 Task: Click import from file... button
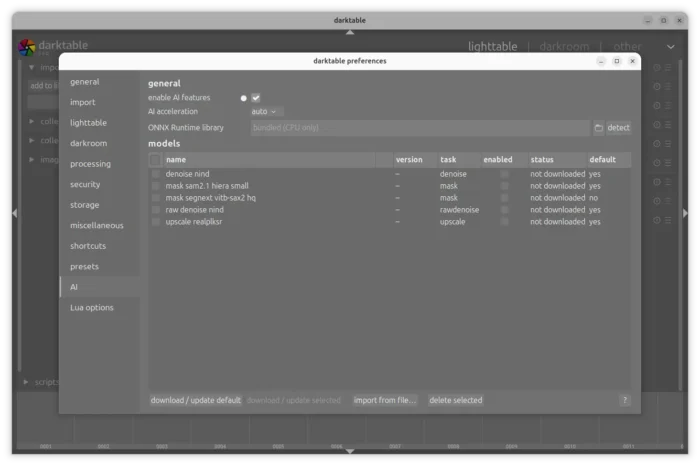(385, 400)
